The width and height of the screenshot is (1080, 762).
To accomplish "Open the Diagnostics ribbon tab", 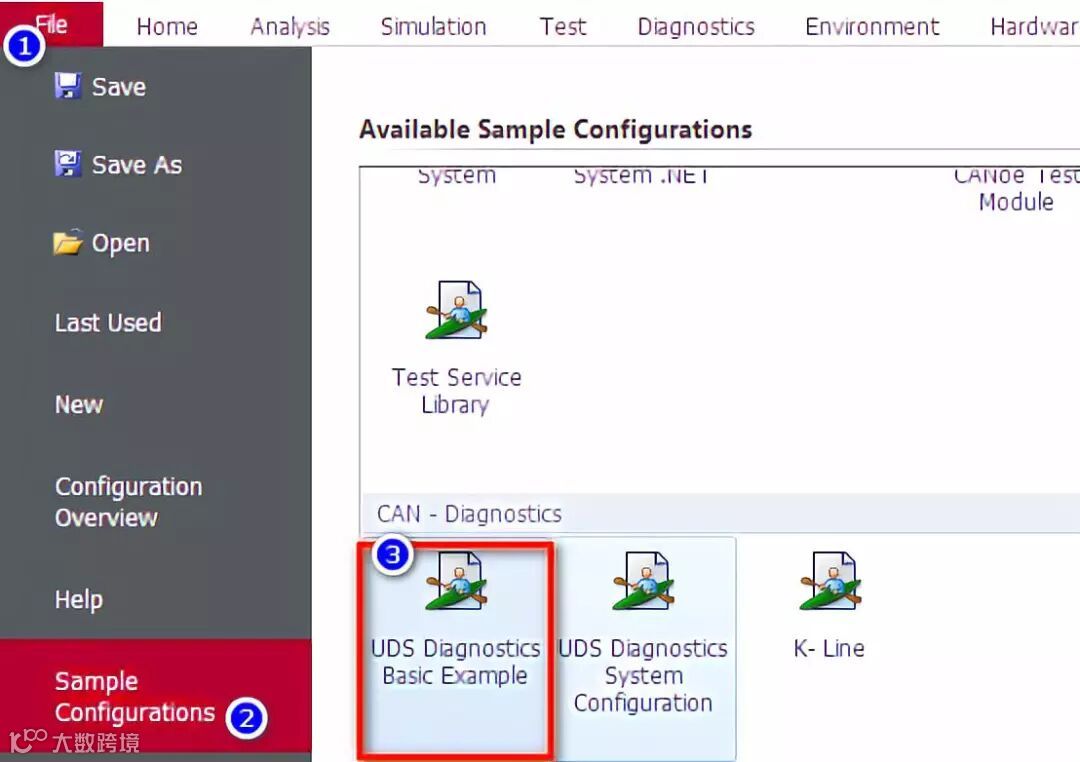I will click(696, 27).
